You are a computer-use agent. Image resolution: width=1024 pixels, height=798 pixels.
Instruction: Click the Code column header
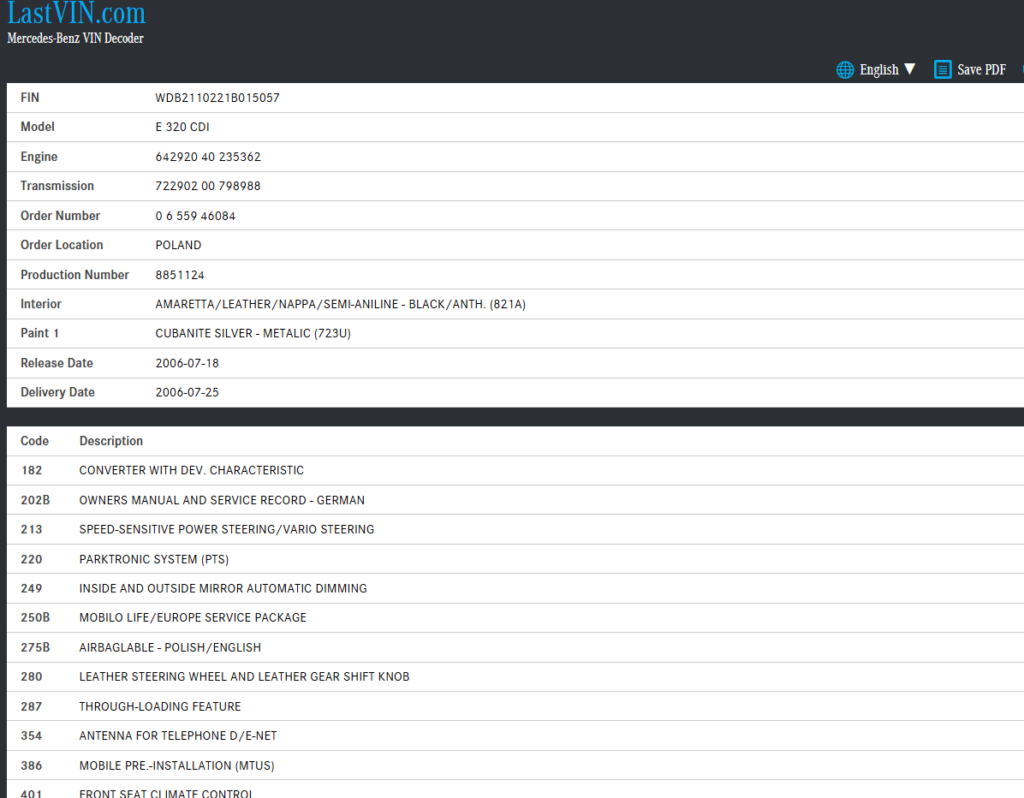coord(34,441)
